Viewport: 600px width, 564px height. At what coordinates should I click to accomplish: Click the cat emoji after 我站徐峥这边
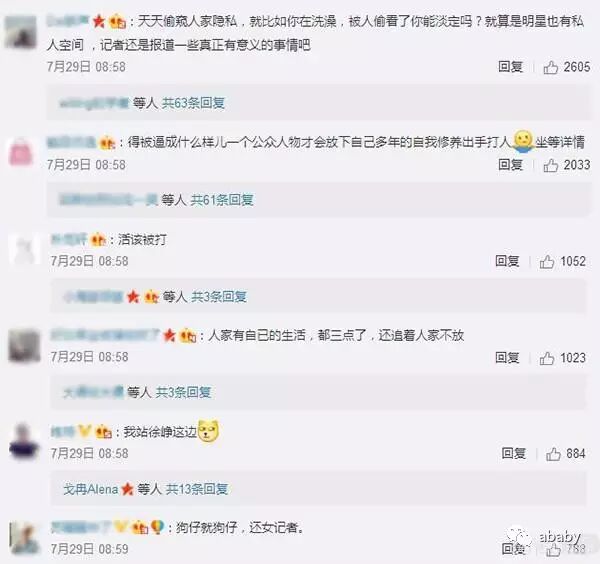[x=208, y=431]
